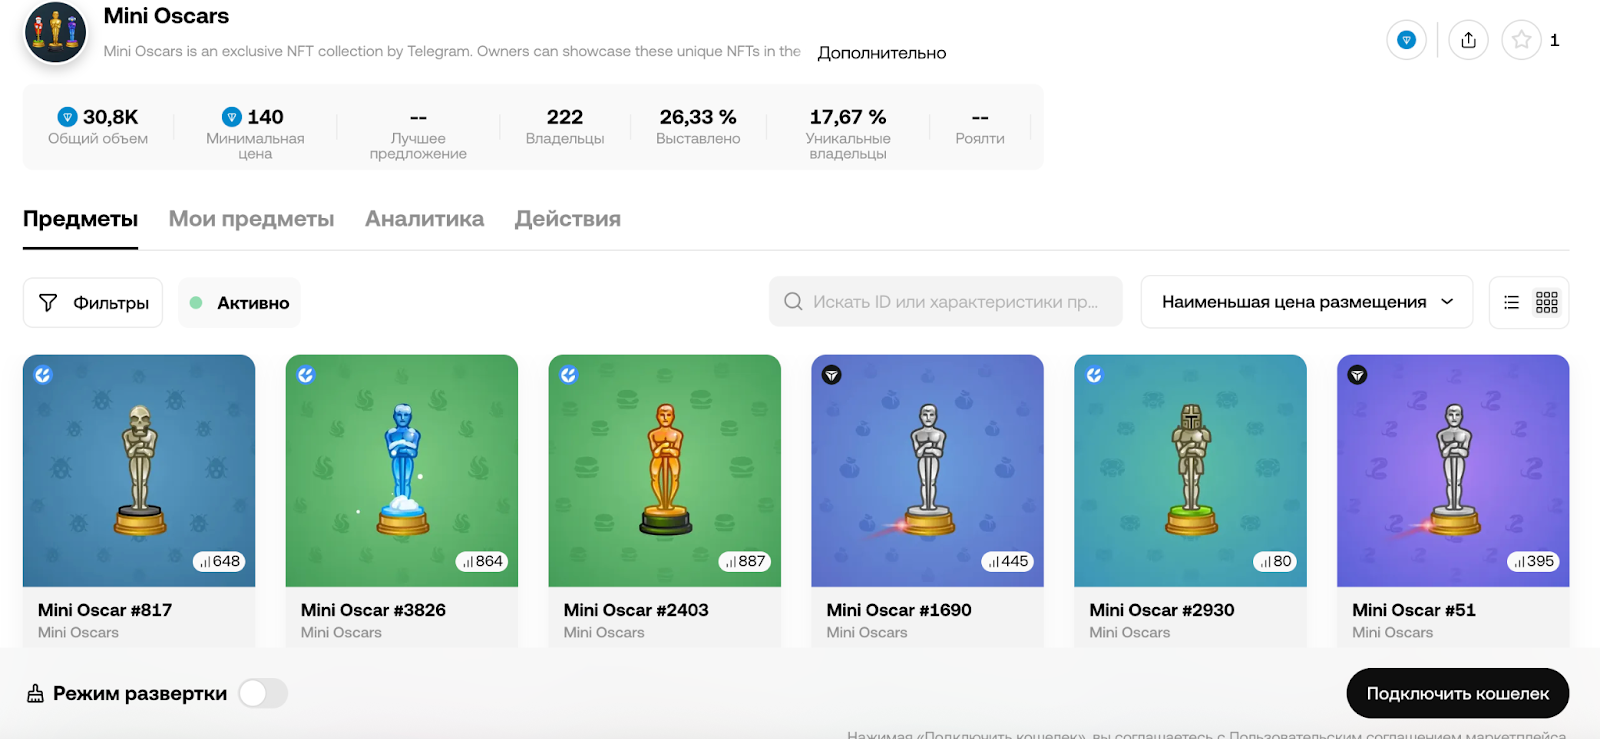Open Mini Oscar #2403 title link

point(636,610)
